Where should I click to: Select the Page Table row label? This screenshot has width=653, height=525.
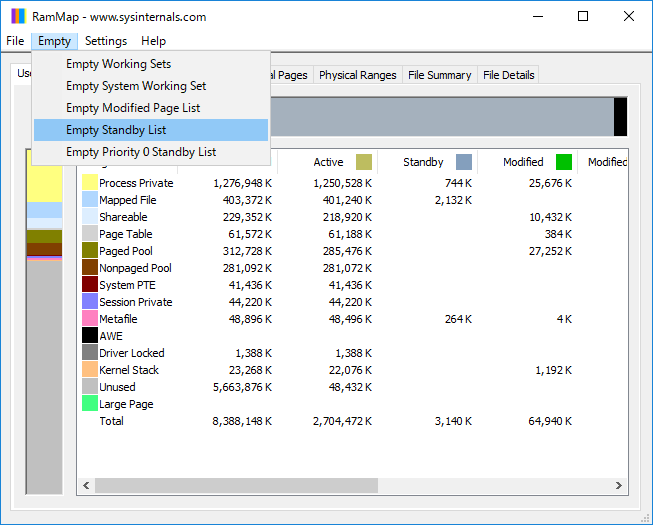126,234
